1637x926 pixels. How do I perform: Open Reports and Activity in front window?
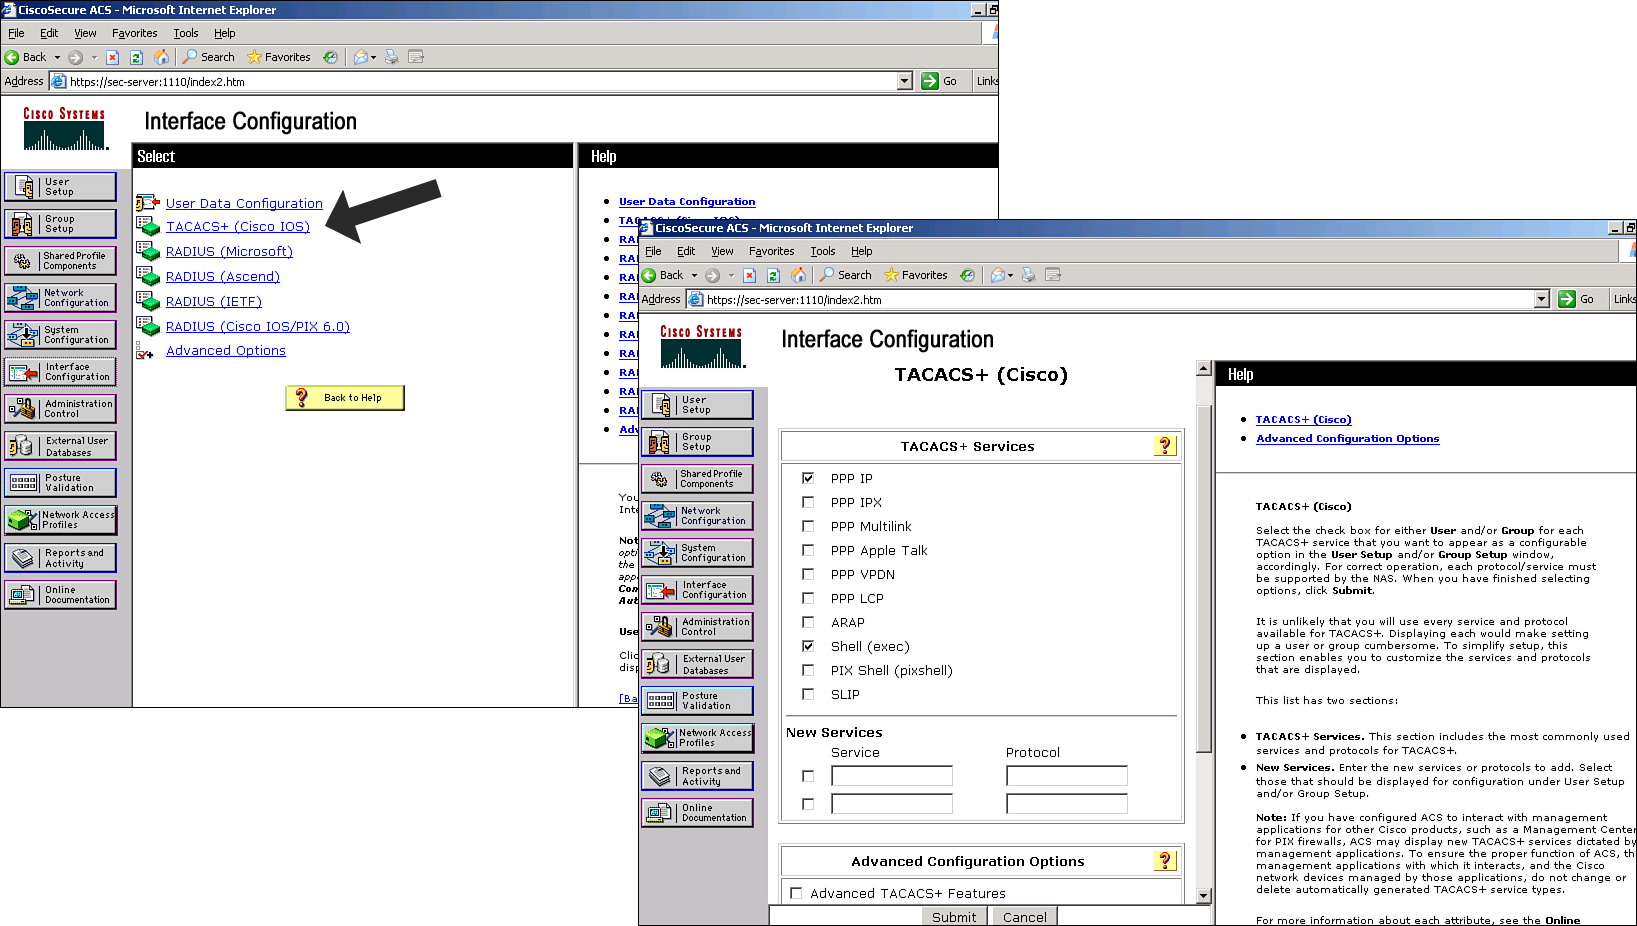(697, 776)
